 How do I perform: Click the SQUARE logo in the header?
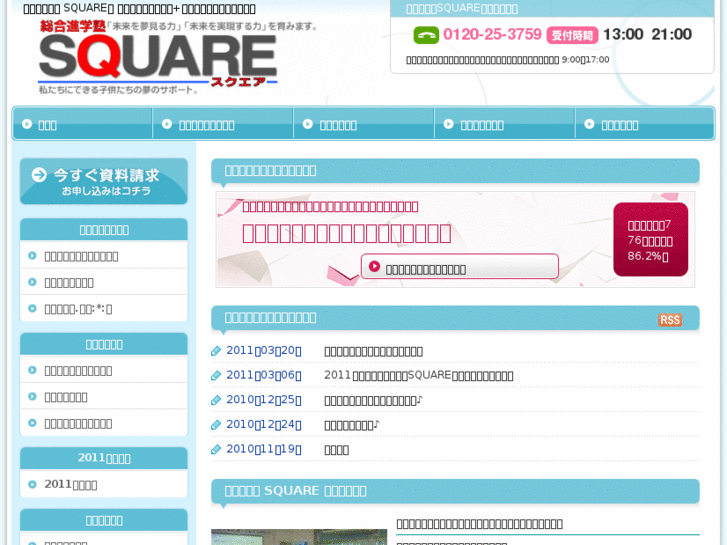pyautogui.click(x=158, y=56)
